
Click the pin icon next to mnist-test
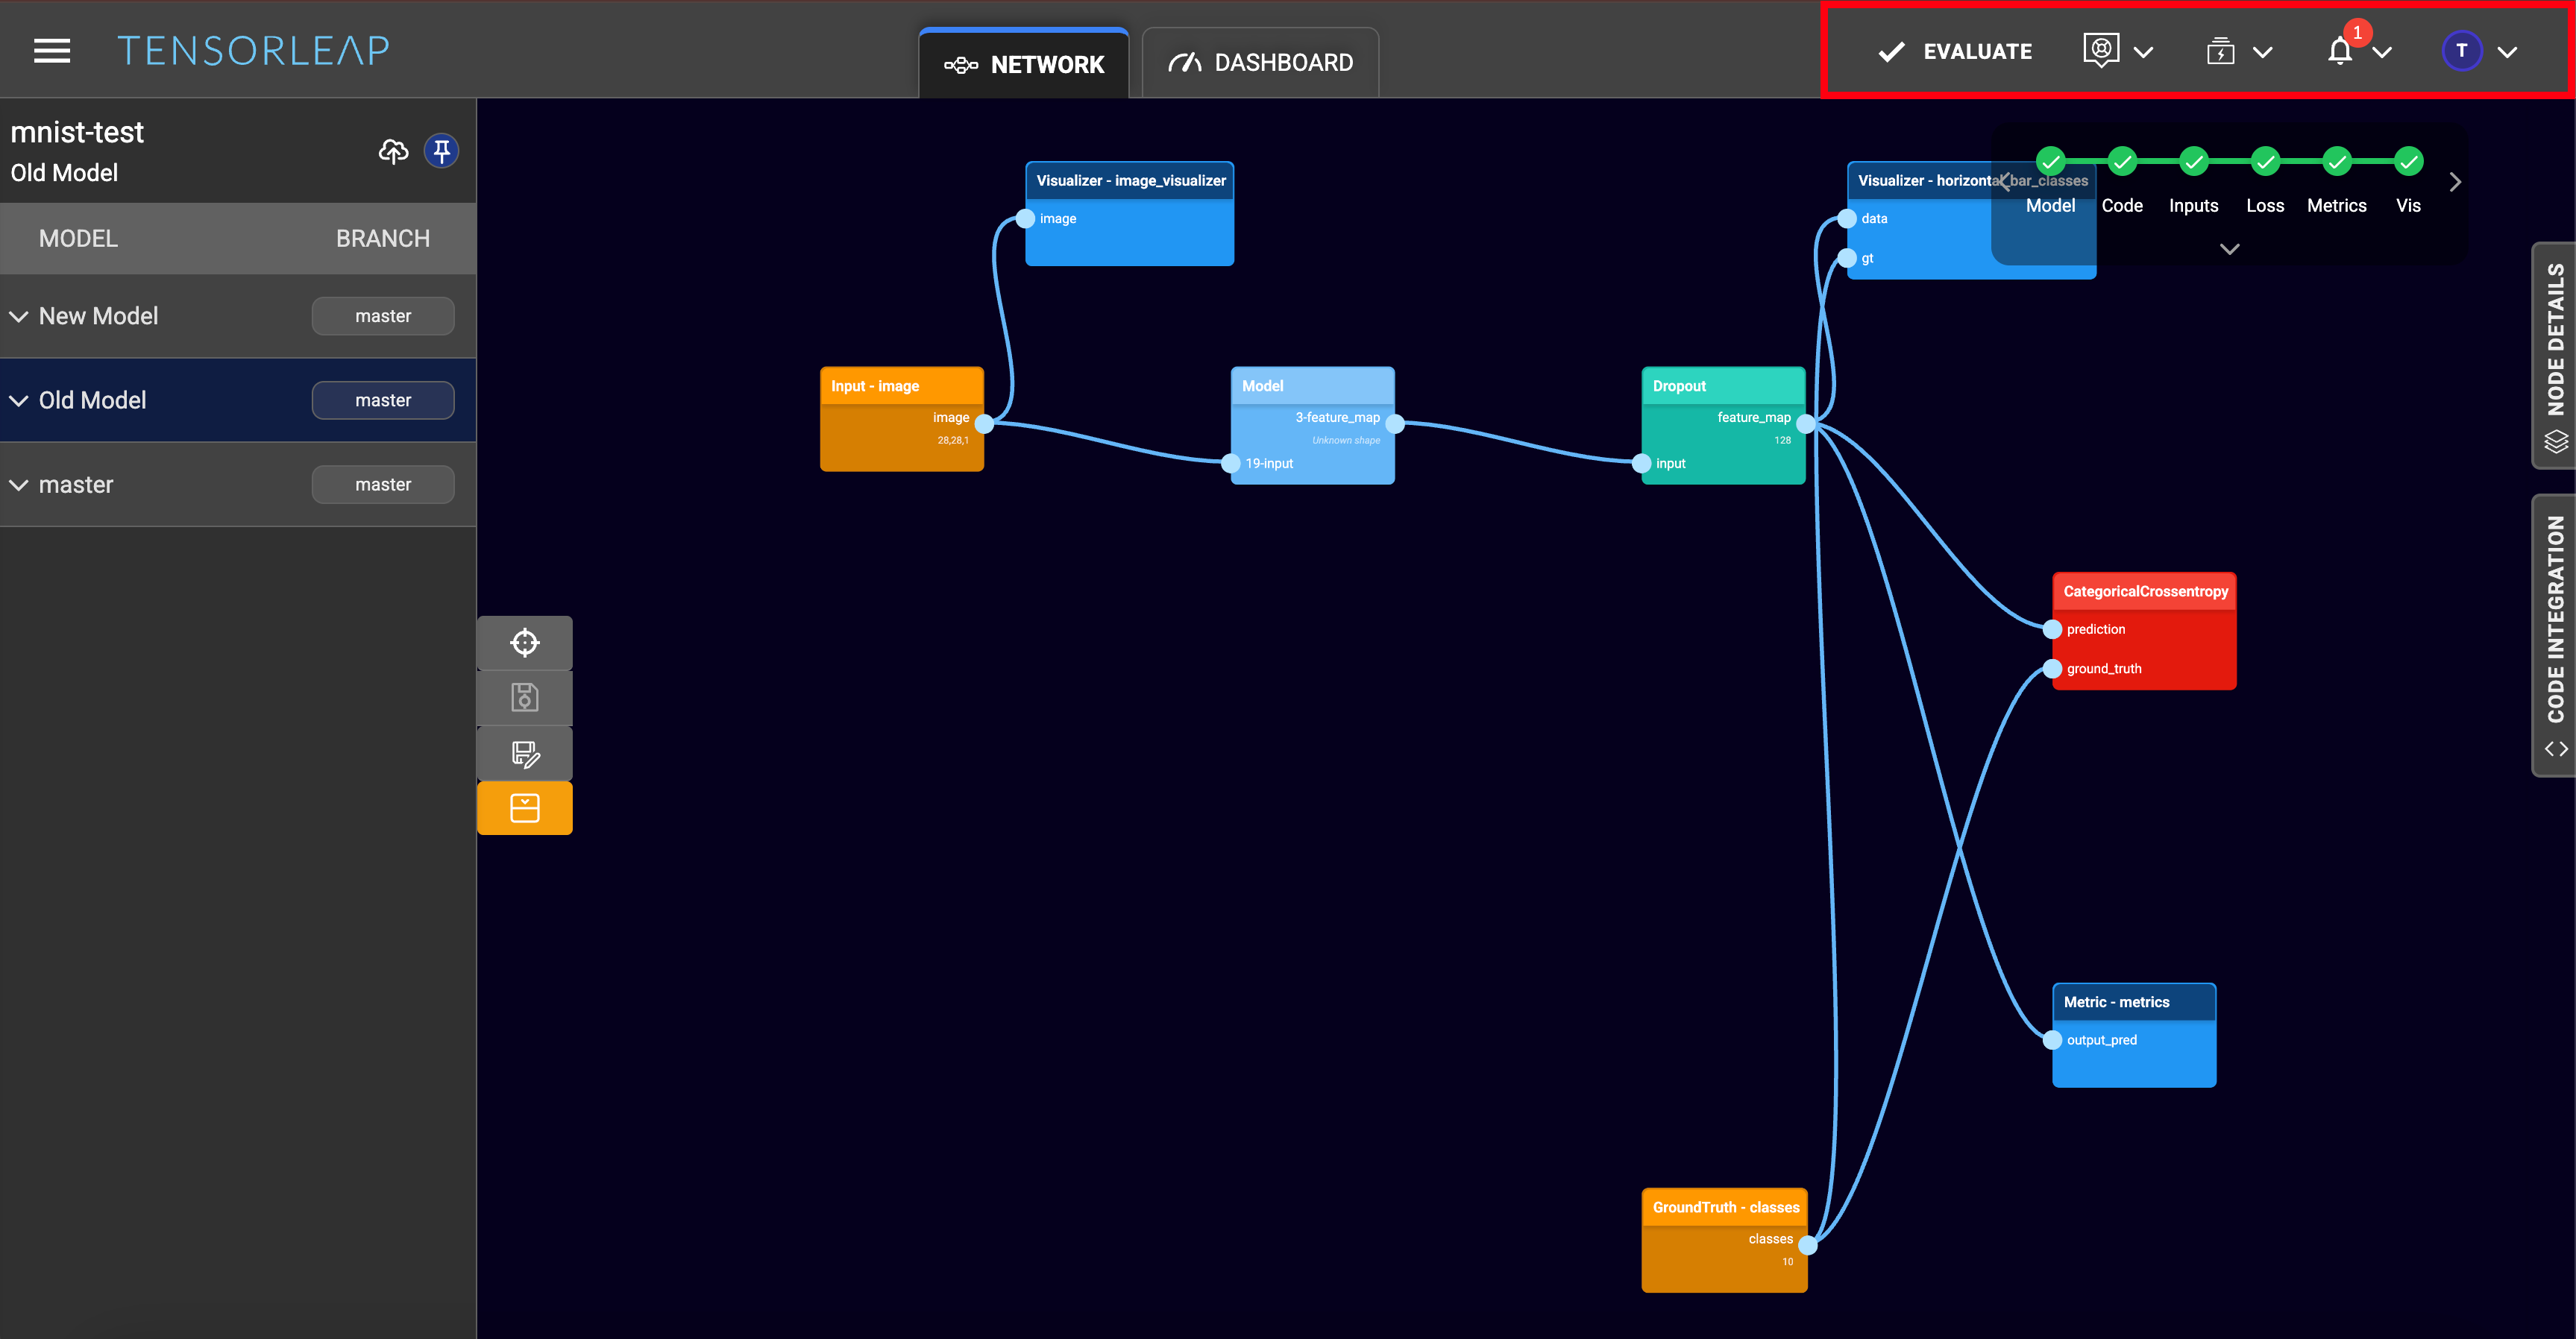(441, 151)
